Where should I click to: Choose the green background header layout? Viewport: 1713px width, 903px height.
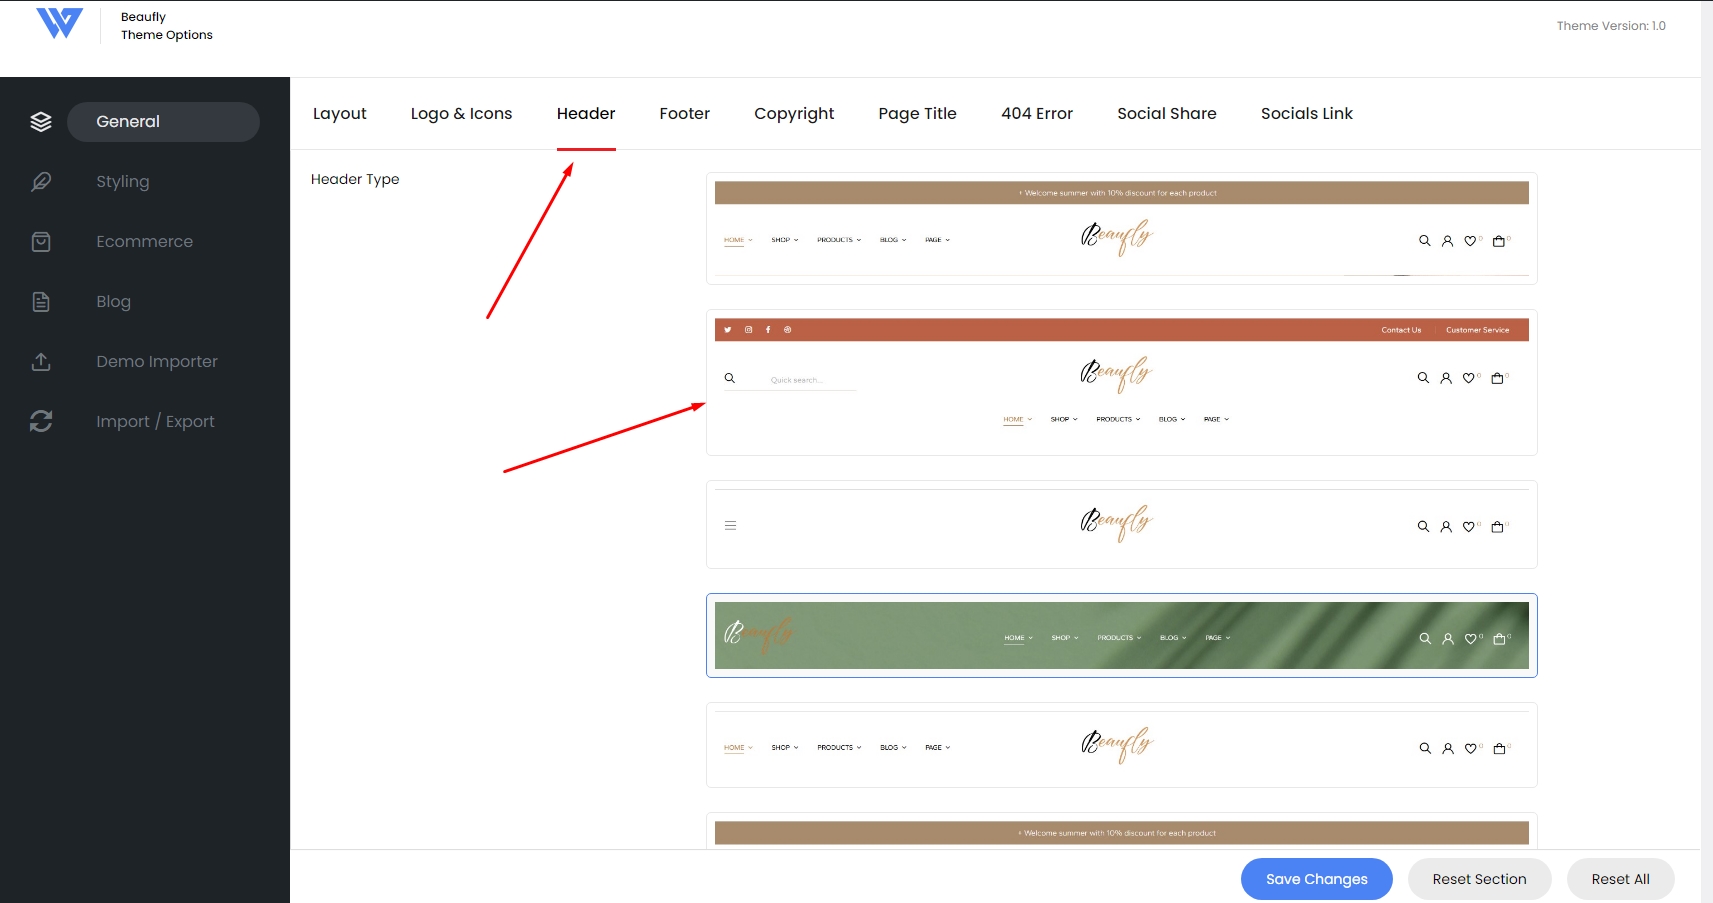coord(1121,636)
